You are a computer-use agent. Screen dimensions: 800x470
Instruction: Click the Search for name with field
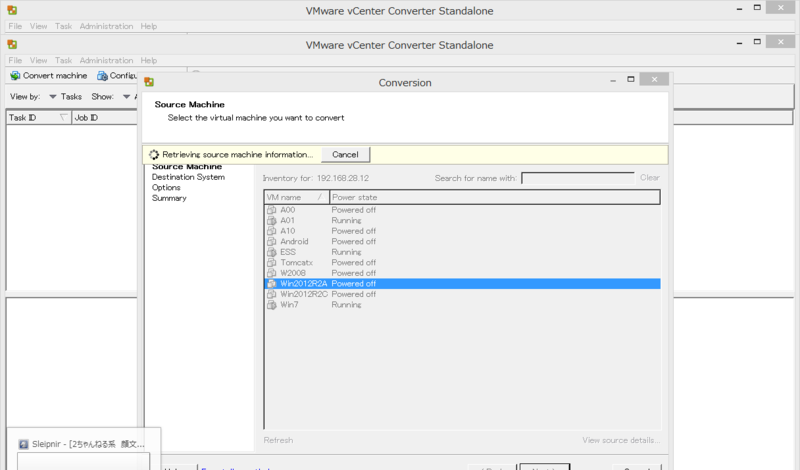click(578, 178)
